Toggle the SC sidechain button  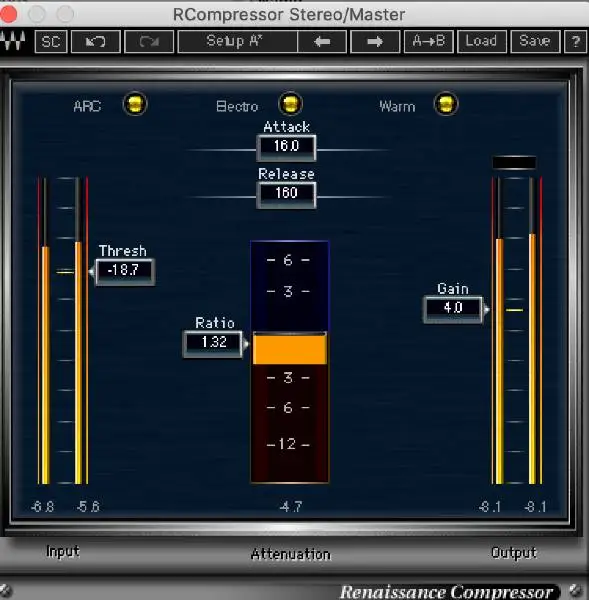51,41
